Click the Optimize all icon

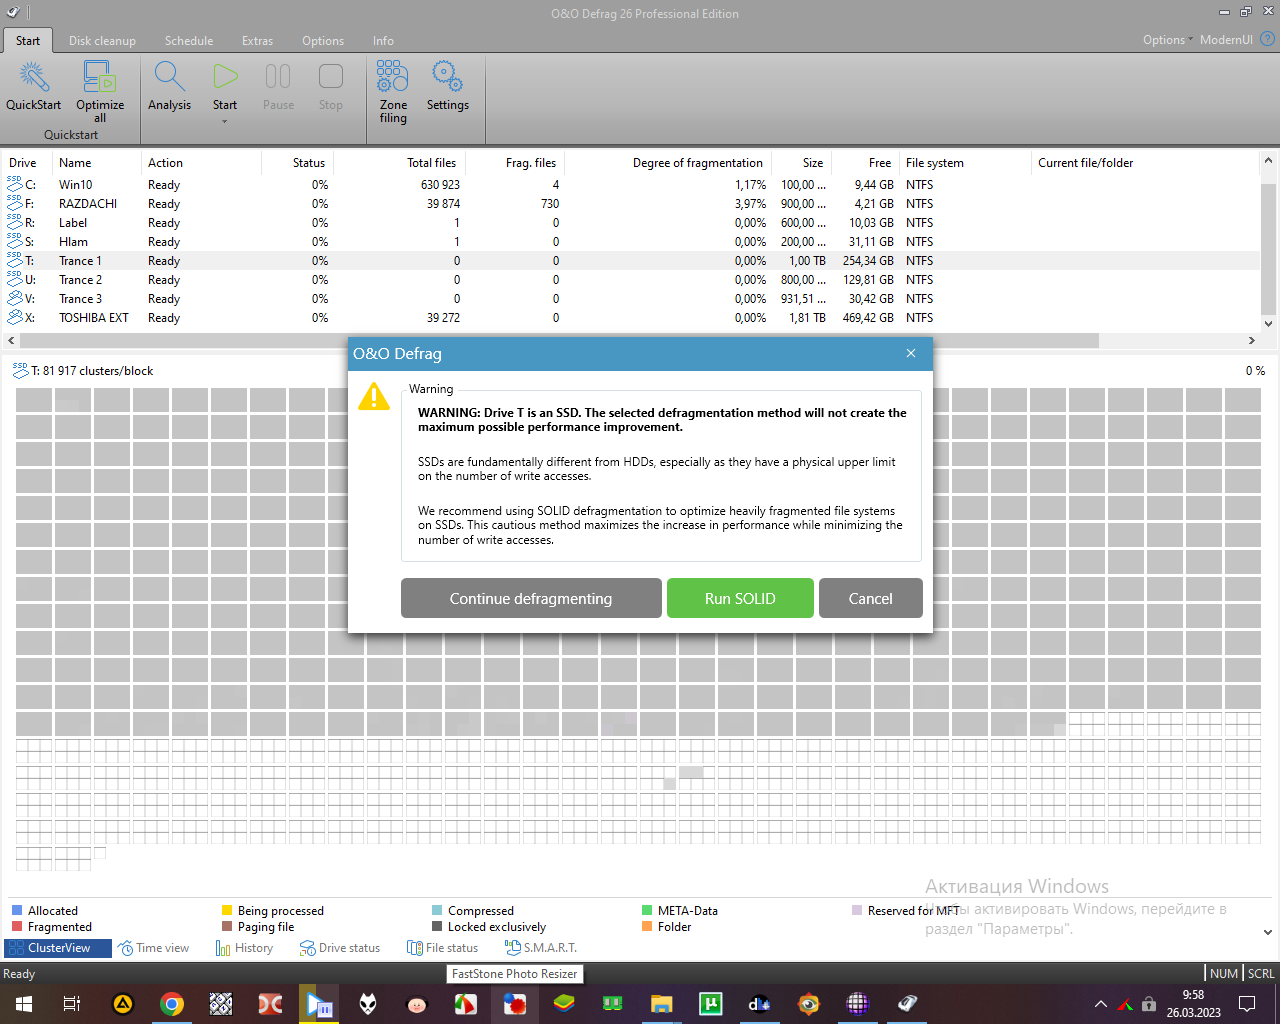pos(100,78)
